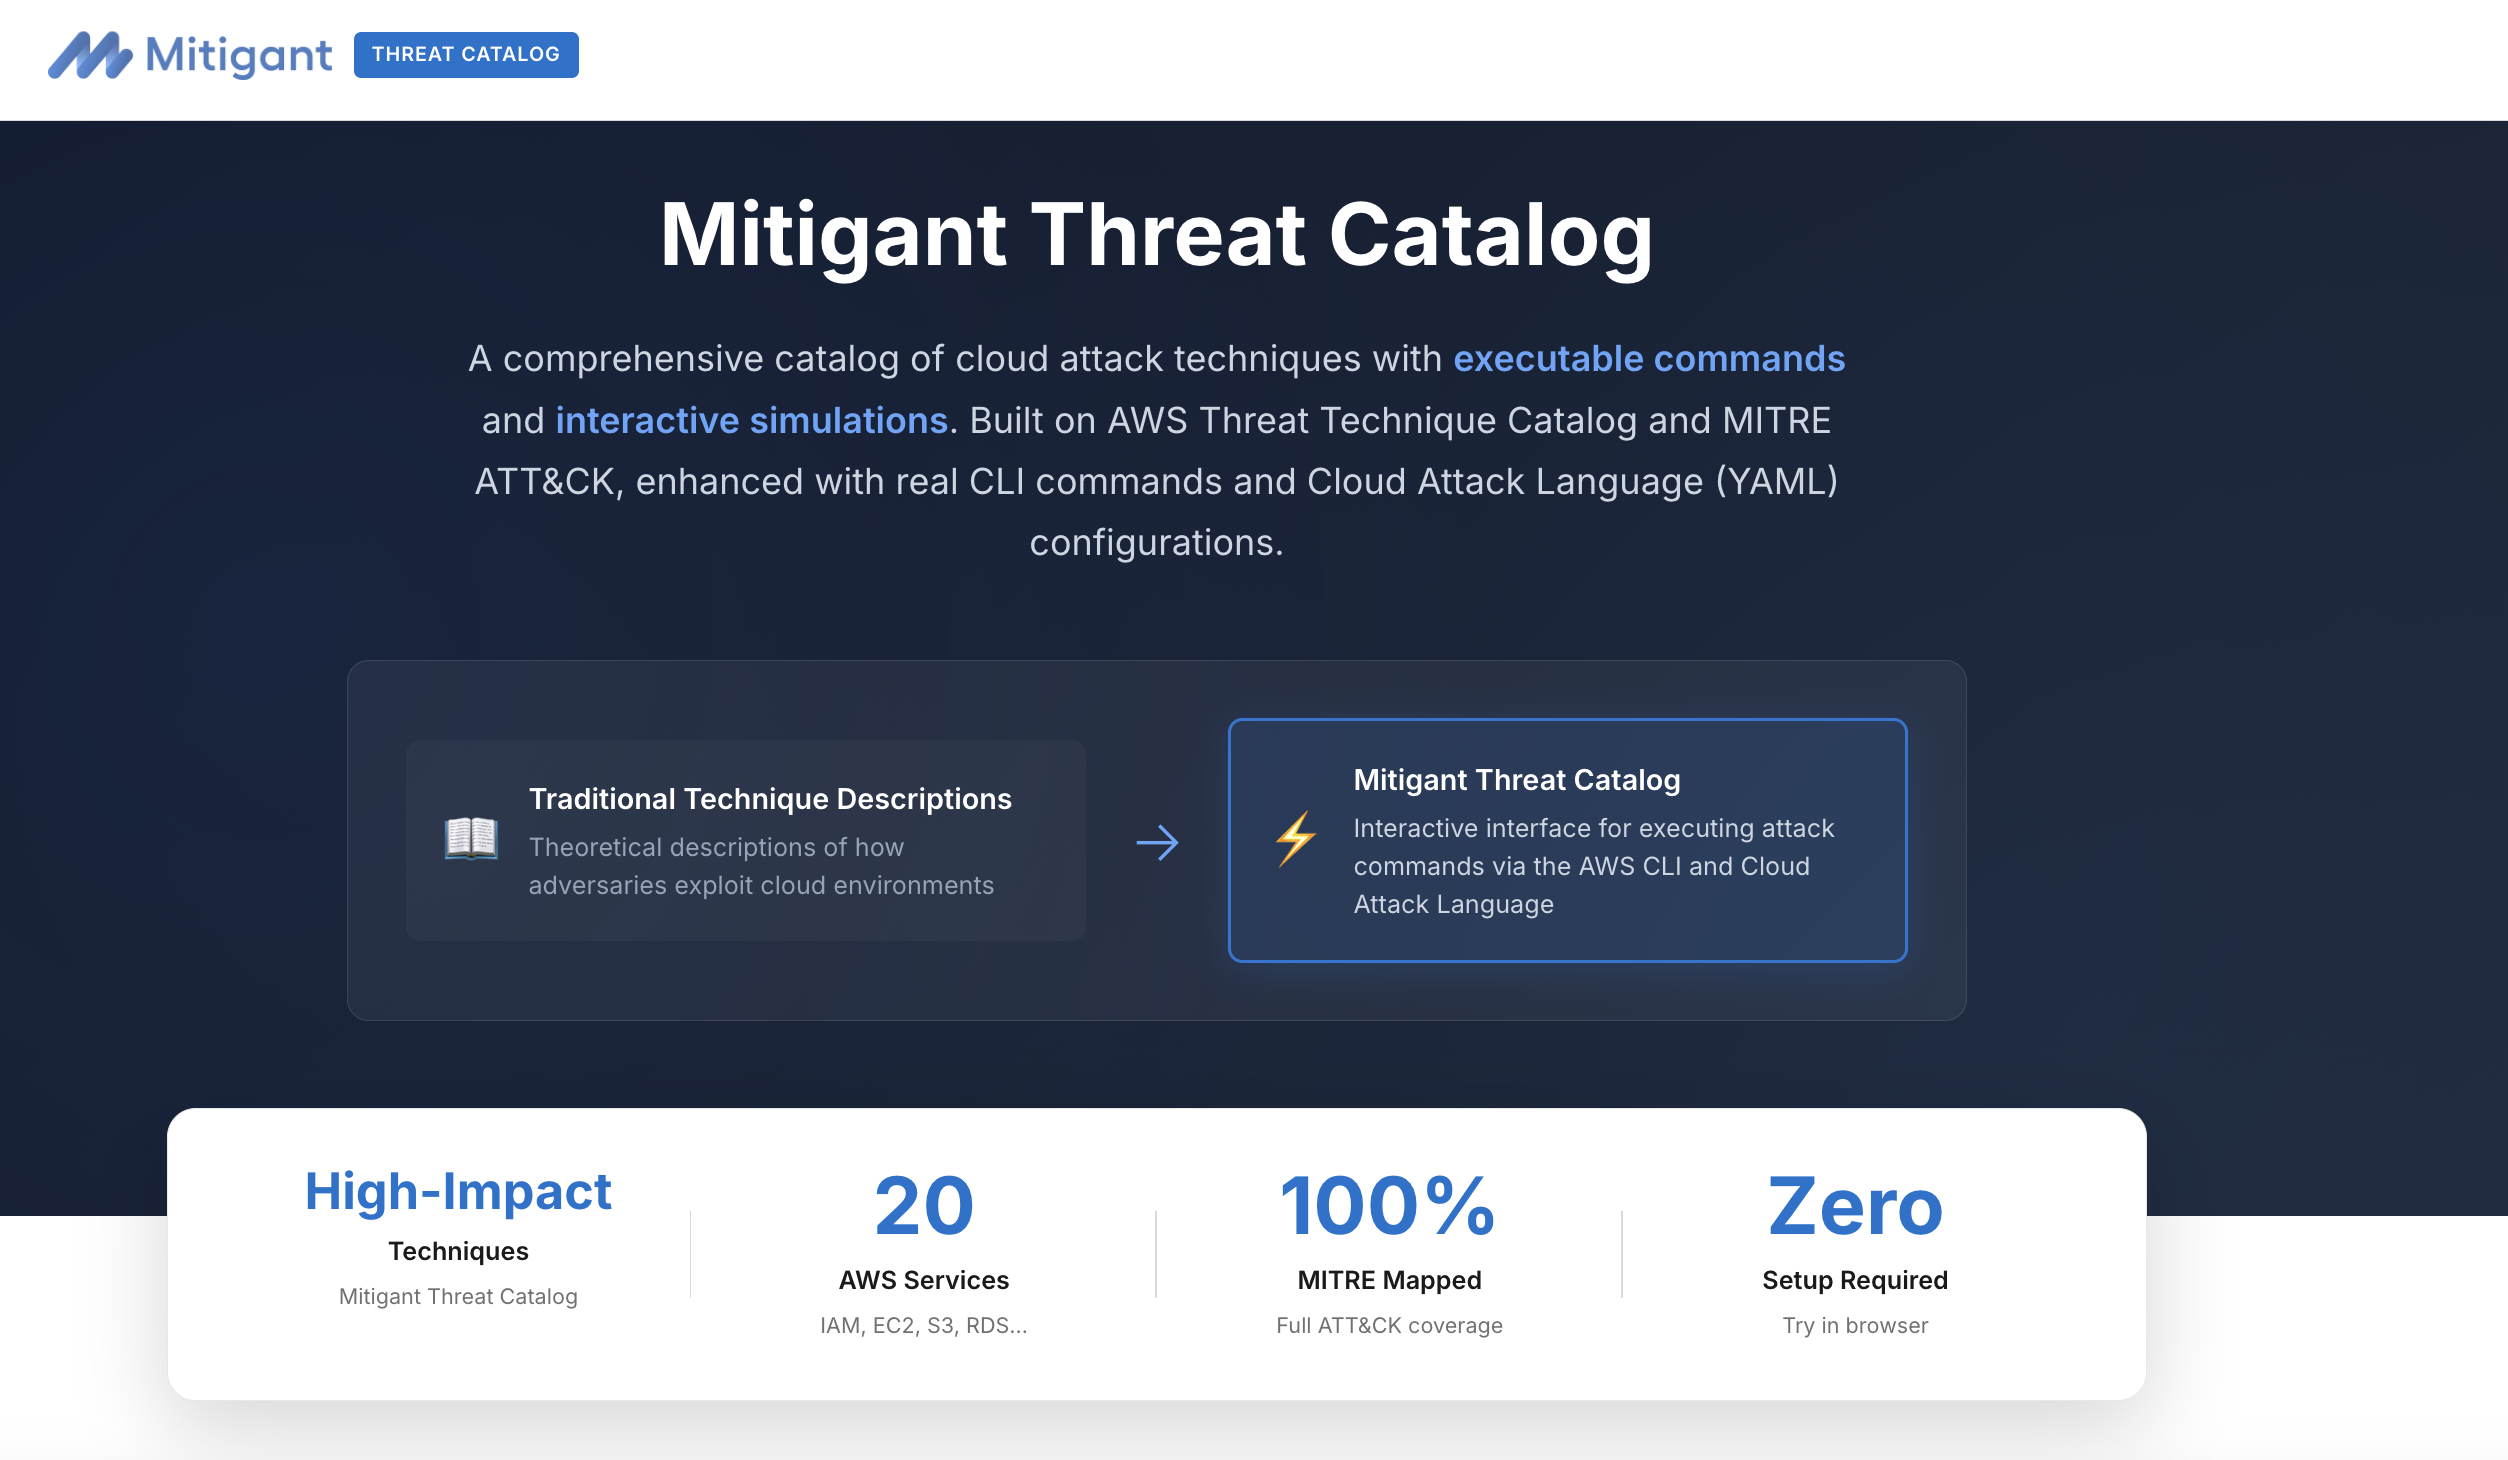
Task: Click the Mitigant logo icon
Action: pyautogui.click(x=90, y=55)
